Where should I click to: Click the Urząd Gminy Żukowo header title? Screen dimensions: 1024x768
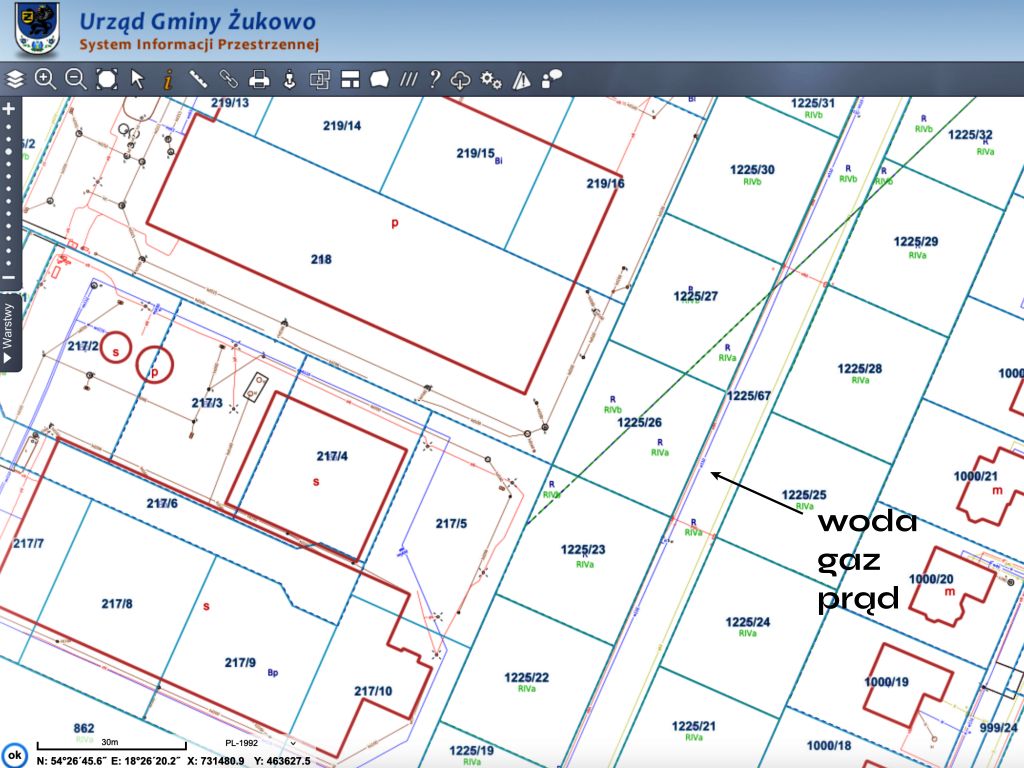point(197,22)
